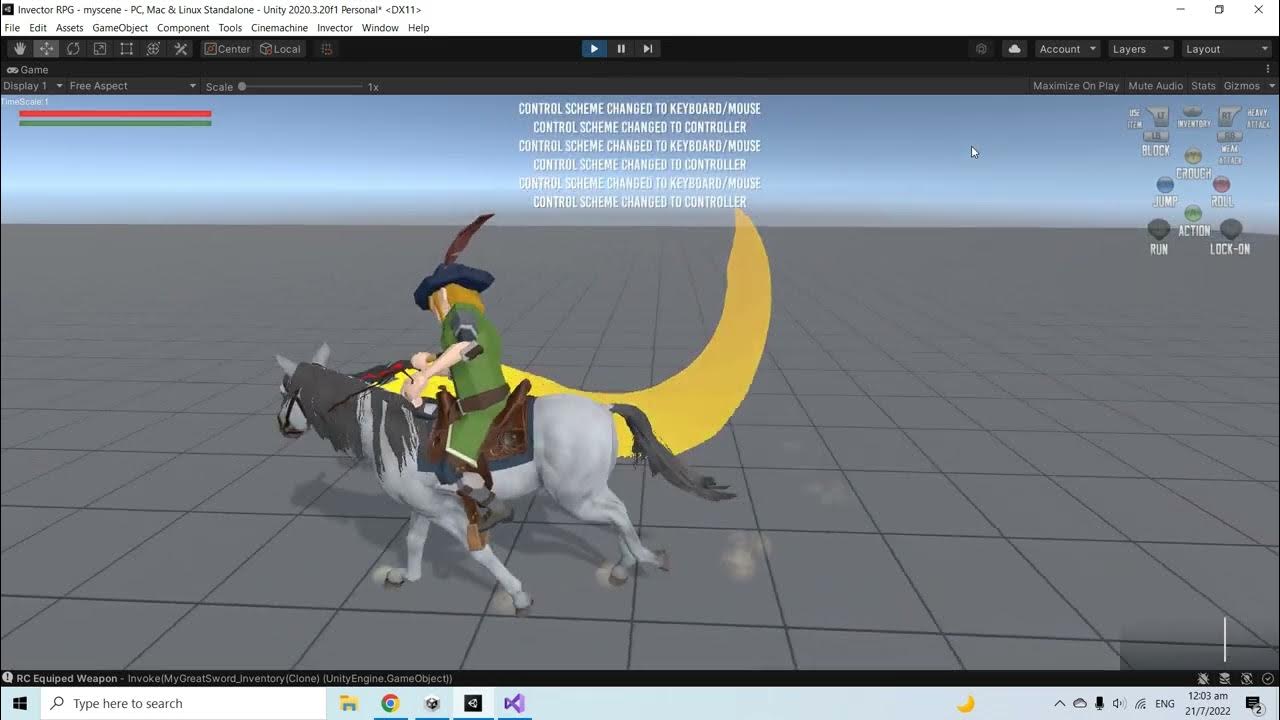Open the Edit menu
This screenshot has height=720, width=1280.
click(38, 28)
